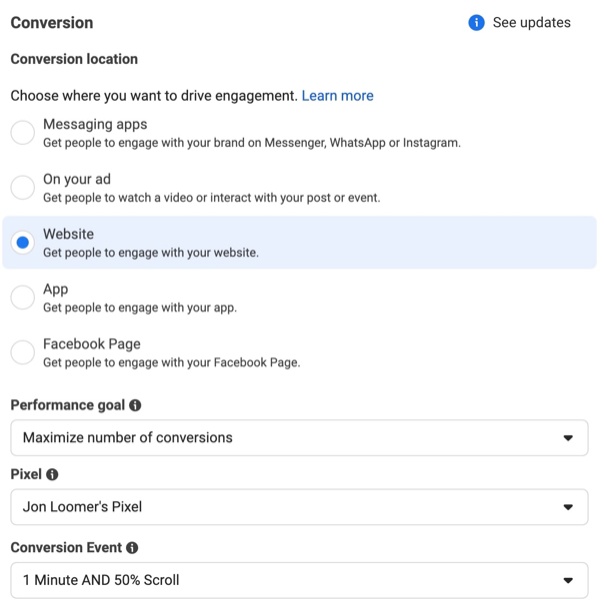Image resolution: width=604 pixels, height=606 pixels.
Task: Choose the On your ad radio option
Action: coord(23,187)
